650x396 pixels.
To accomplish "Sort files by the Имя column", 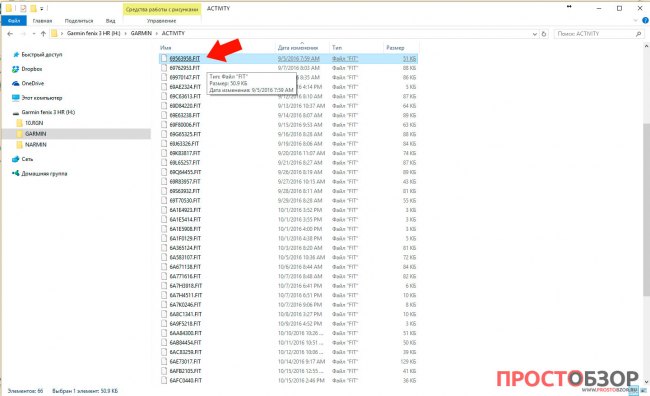I will click(166, 48).
